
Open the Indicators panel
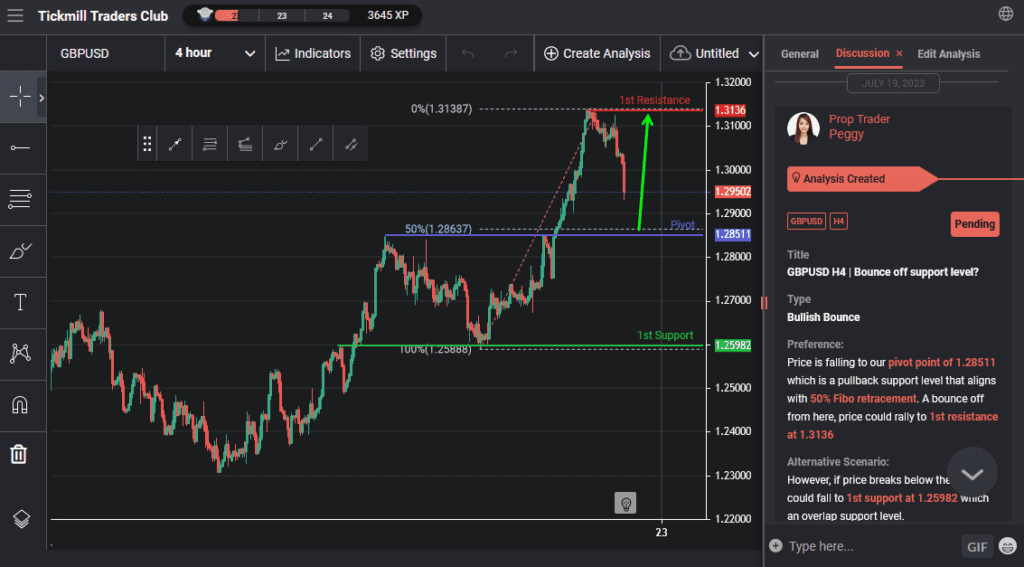coord(313,53)
